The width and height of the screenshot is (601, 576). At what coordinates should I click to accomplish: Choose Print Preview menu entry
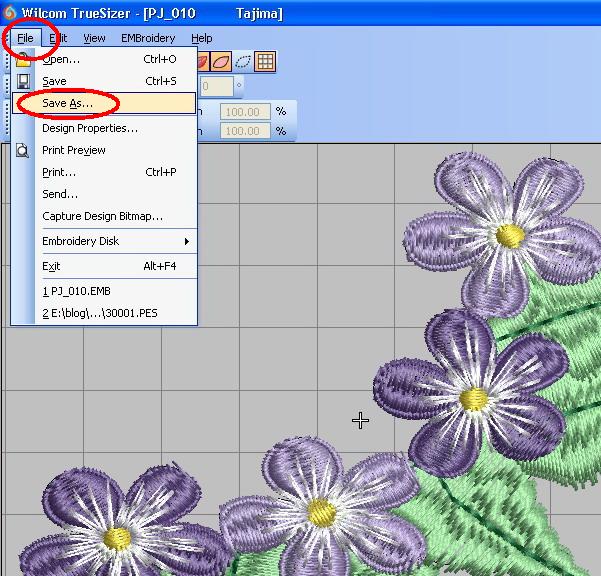tap(104, 150)
